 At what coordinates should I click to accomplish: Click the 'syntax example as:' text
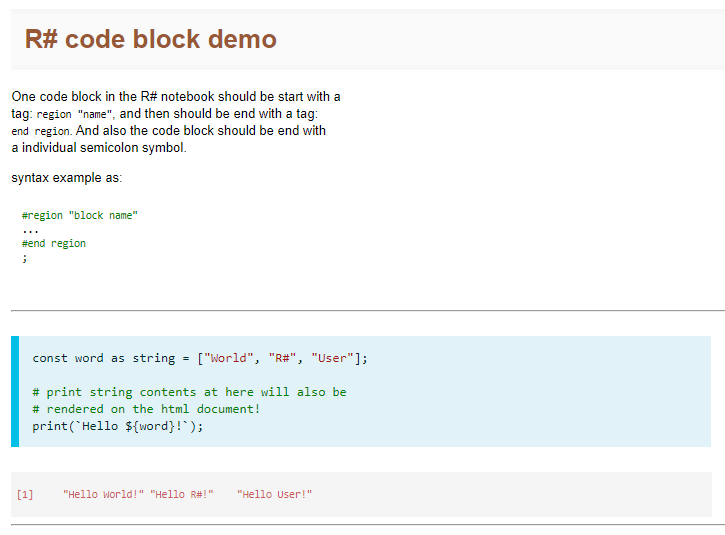67,178
